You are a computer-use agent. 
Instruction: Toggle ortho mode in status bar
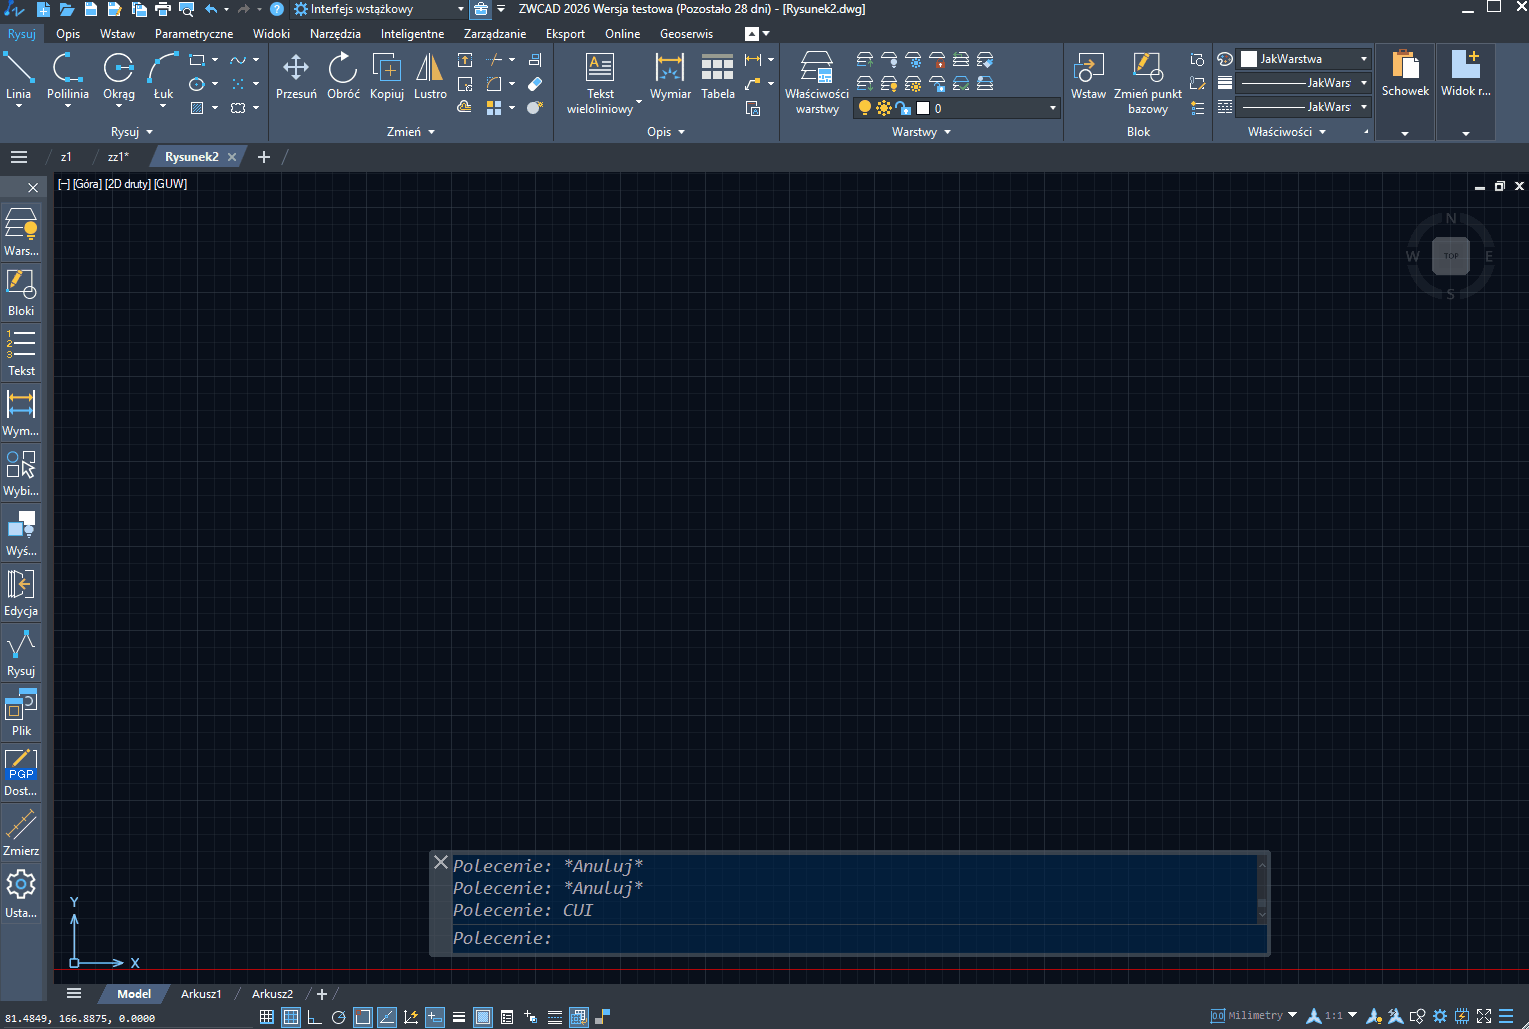tap(314, 1017)
